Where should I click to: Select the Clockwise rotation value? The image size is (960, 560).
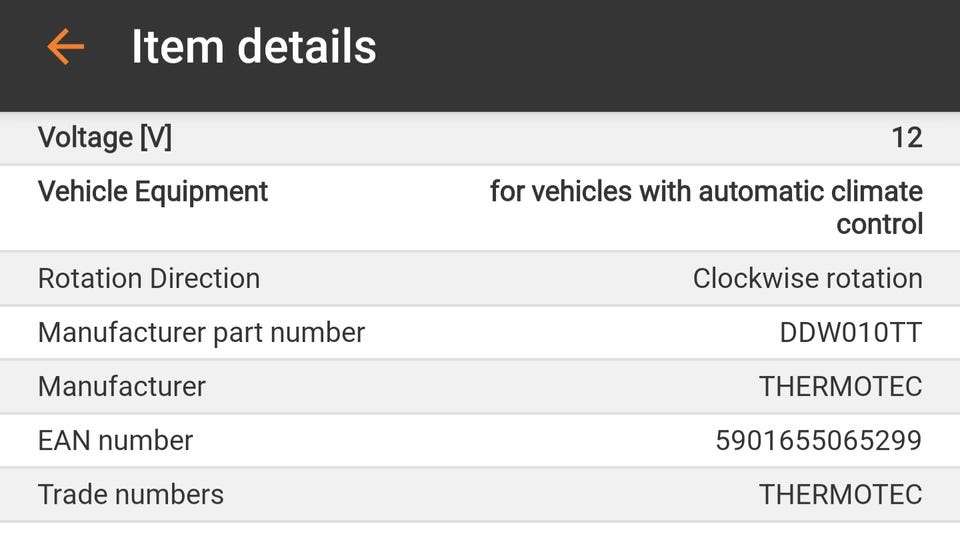807,278
